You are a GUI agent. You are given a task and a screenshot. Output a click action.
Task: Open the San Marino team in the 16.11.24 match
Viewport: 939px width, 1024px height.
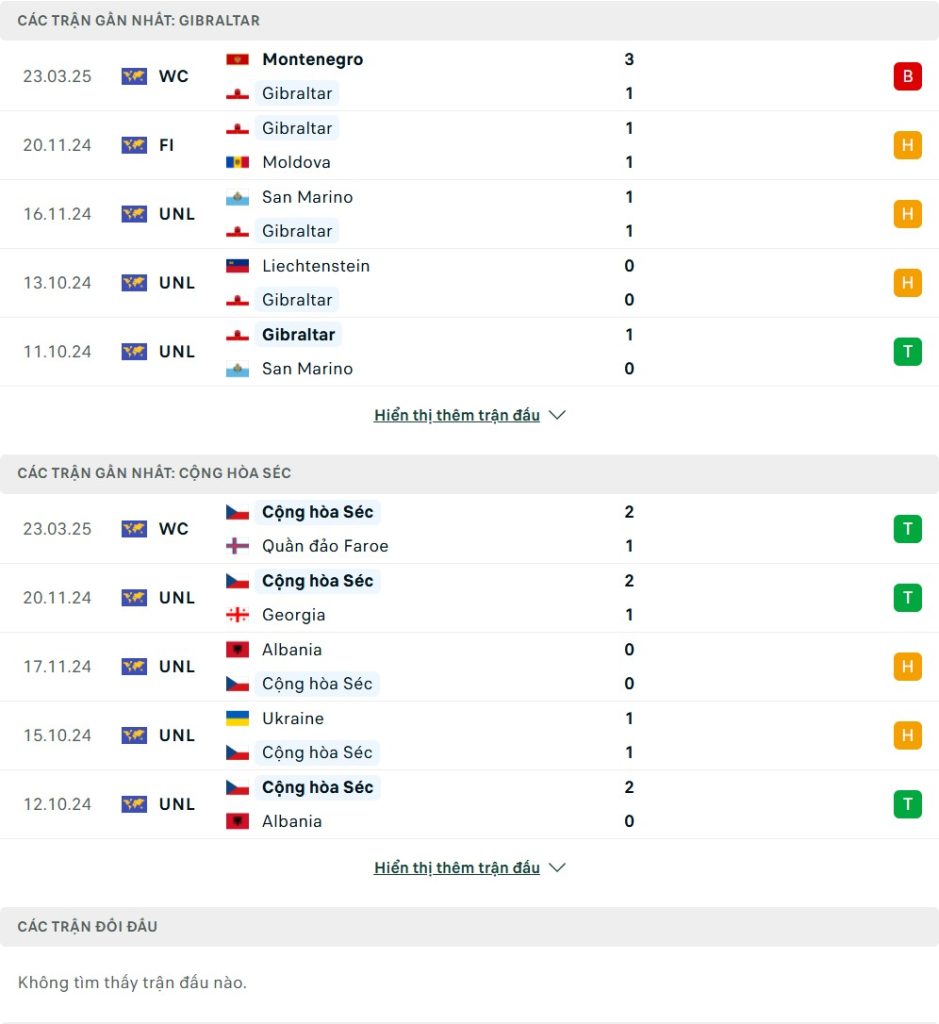(x=307, y=197)
